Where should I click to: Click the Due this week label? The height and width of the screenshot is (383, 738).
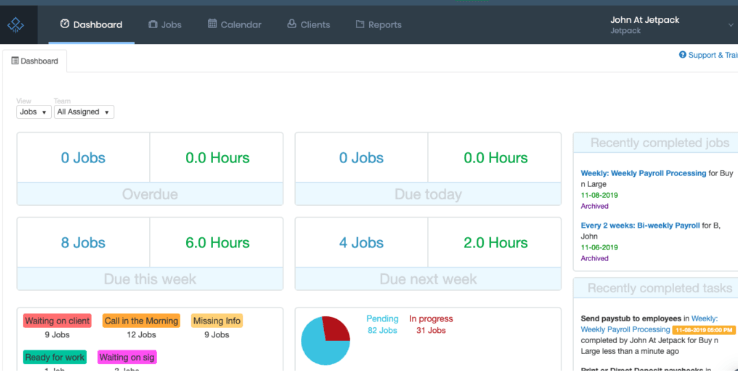coord(150,279)
